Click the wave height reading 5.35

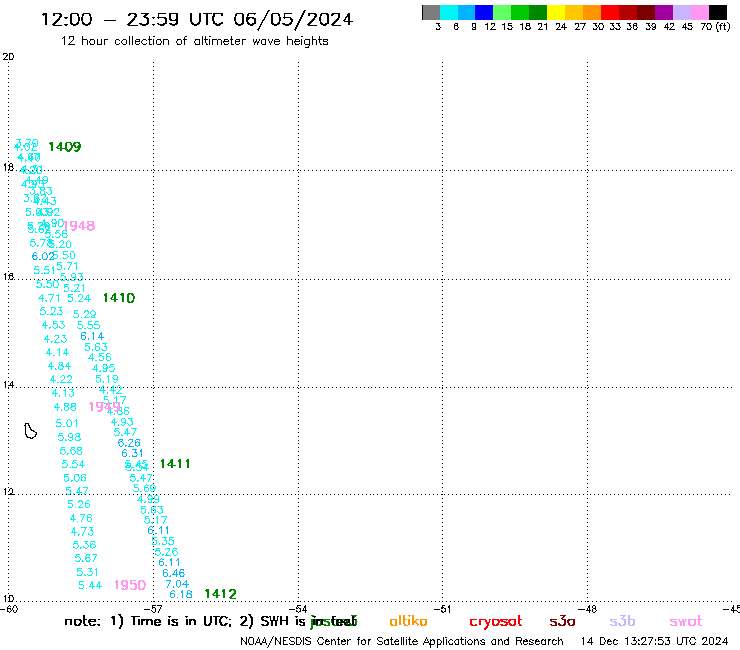pos(163,541)
